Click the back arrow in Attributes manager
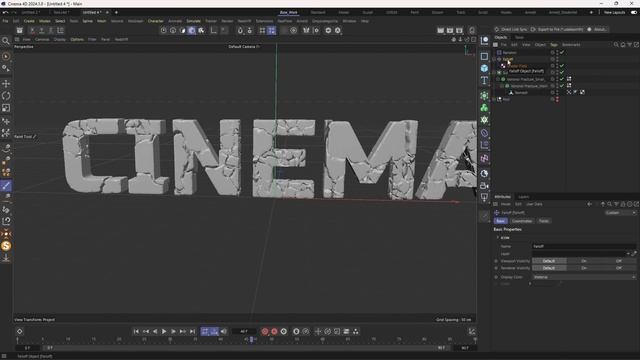This screenshot has height=360, width=640. click(589, 204)
